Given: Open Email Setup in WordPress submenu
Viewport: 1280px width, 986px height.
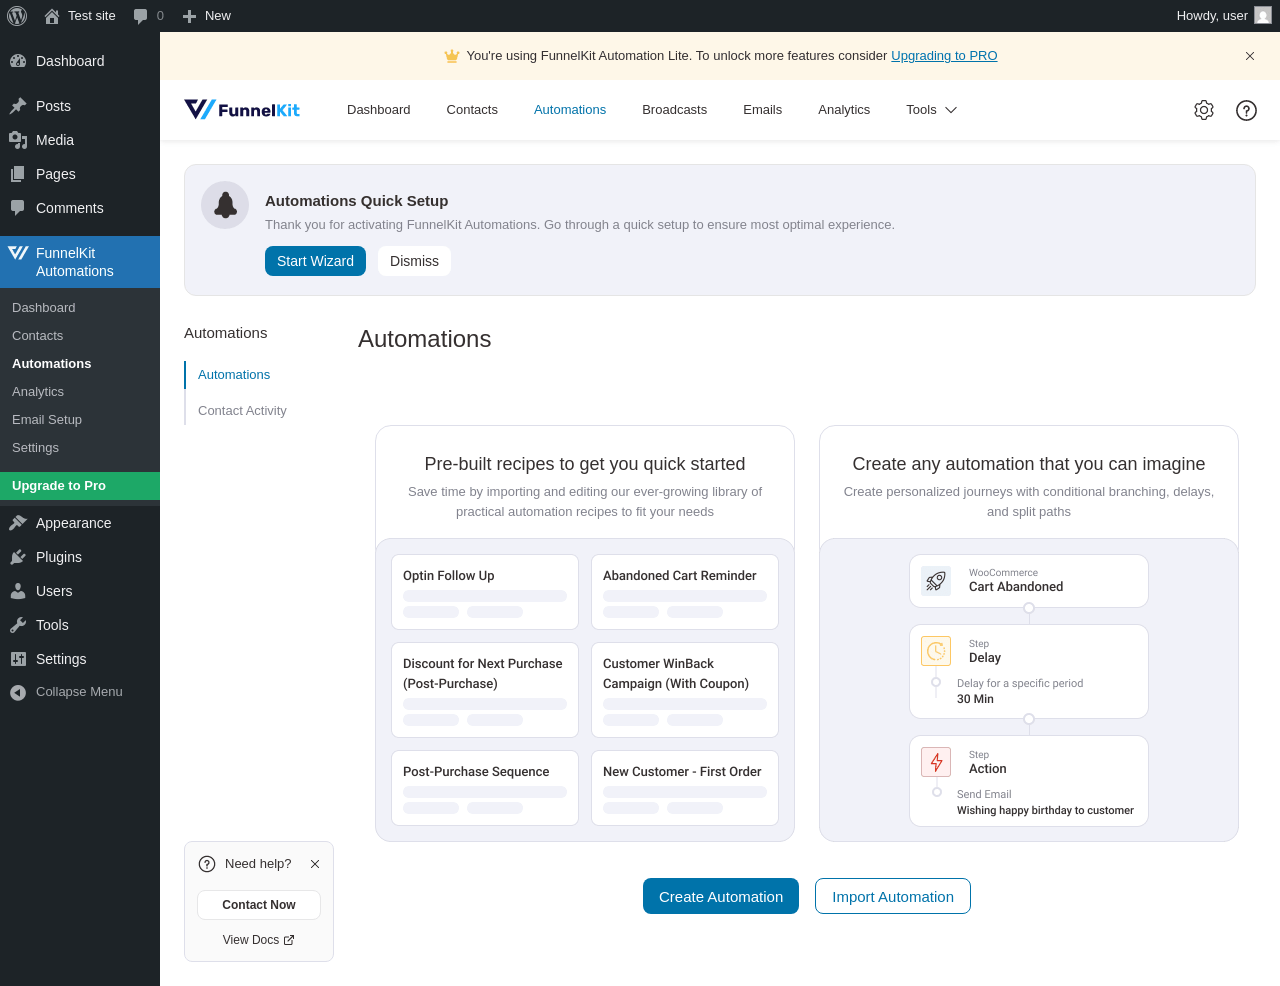Looking at the screenshot, I should pyautogui.click(x=80, y=420).
